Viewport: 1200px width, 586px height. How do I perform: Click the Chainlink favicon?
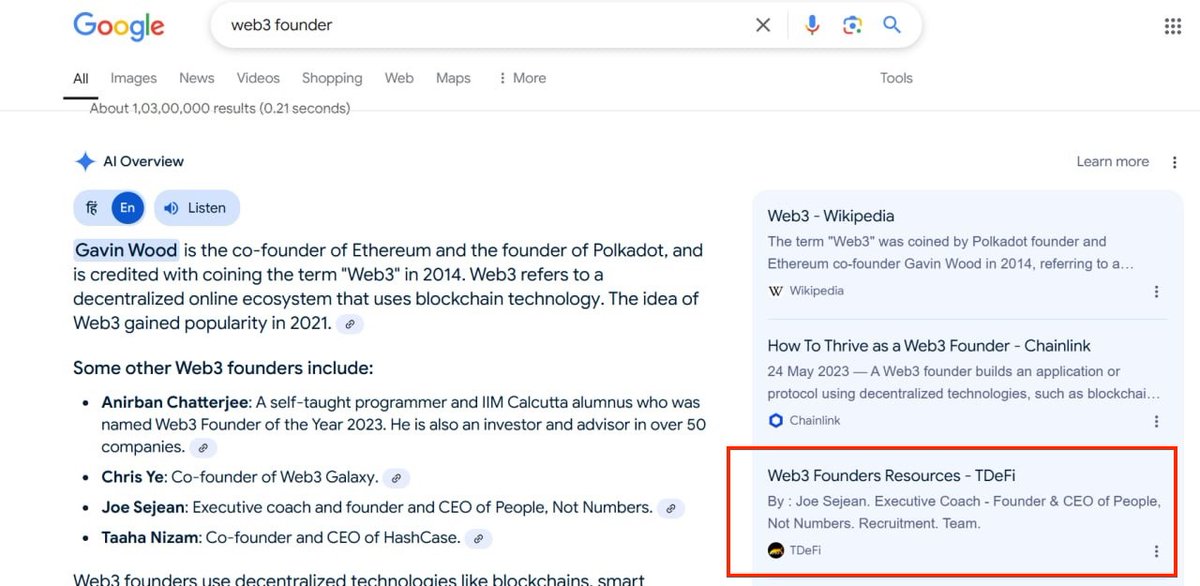[x=775, y=420]
